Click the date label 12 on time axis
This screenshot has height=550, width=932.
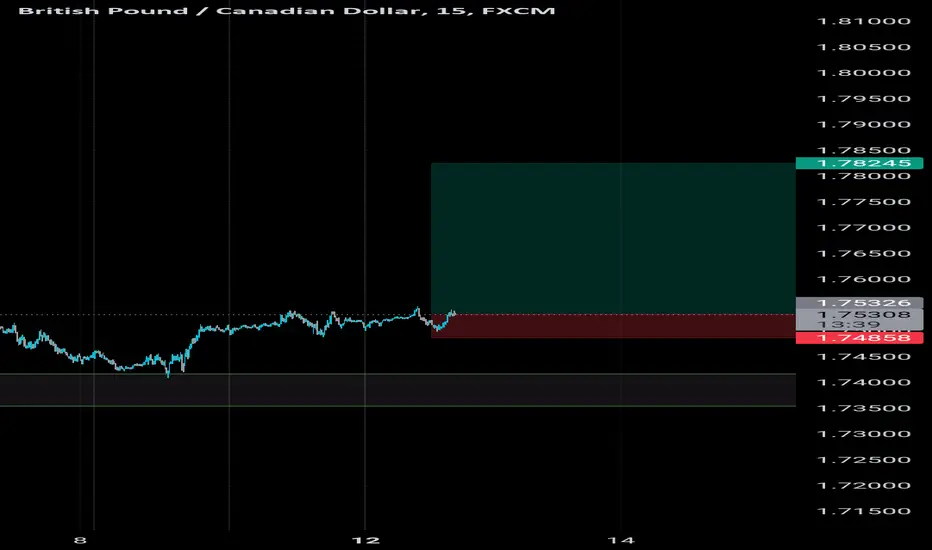point(366,540)
